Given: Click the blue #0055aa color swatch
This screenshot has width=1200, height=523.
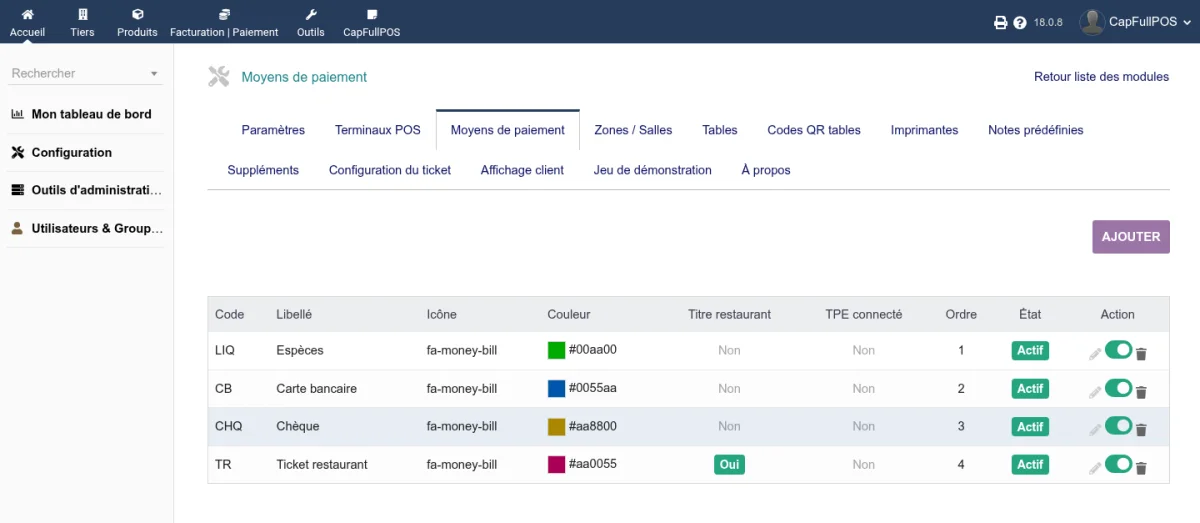Looking at the screenshot, I should coord(557,388).
